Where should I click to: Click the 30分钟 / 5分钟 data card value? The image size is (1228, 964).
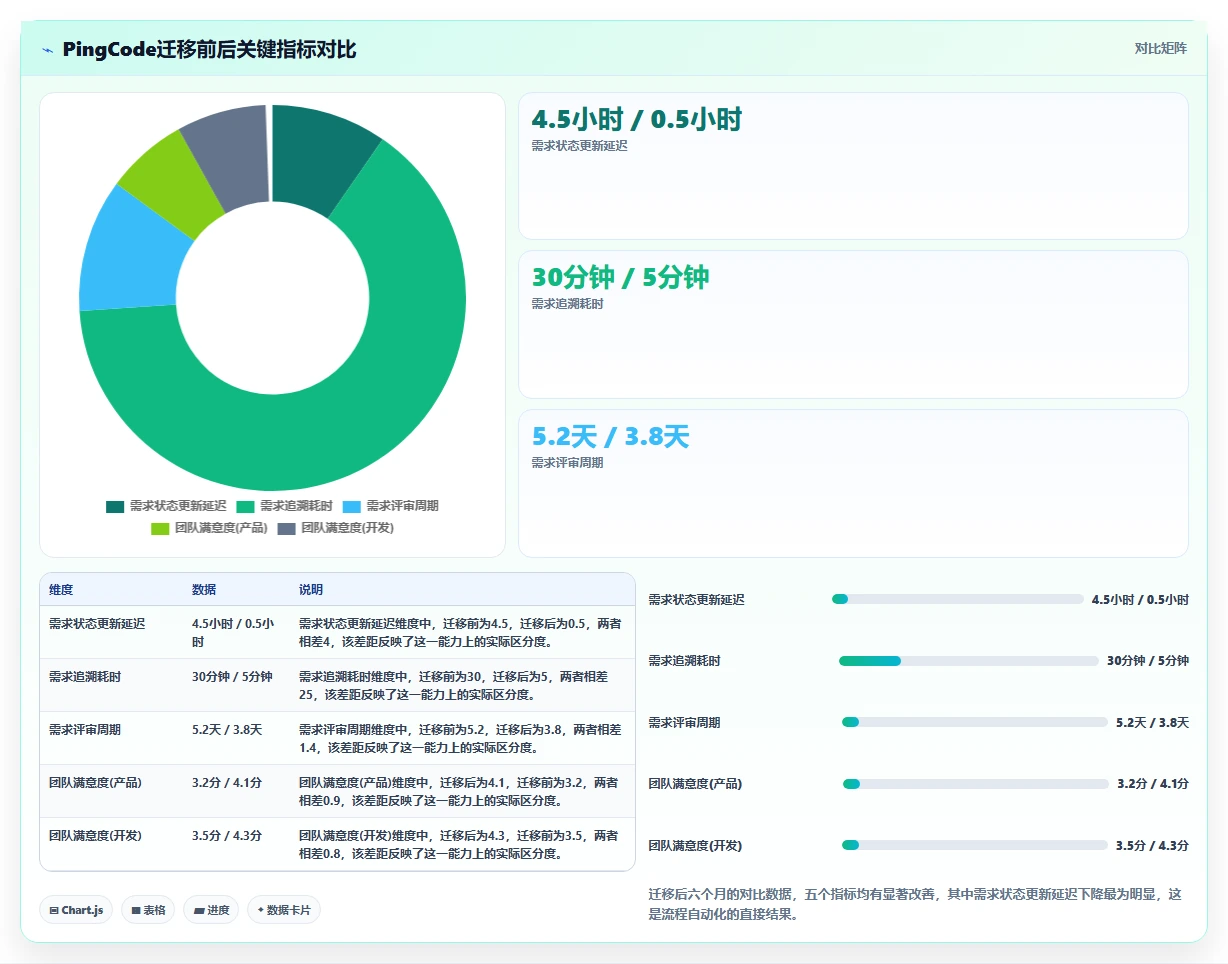(620, 277)
